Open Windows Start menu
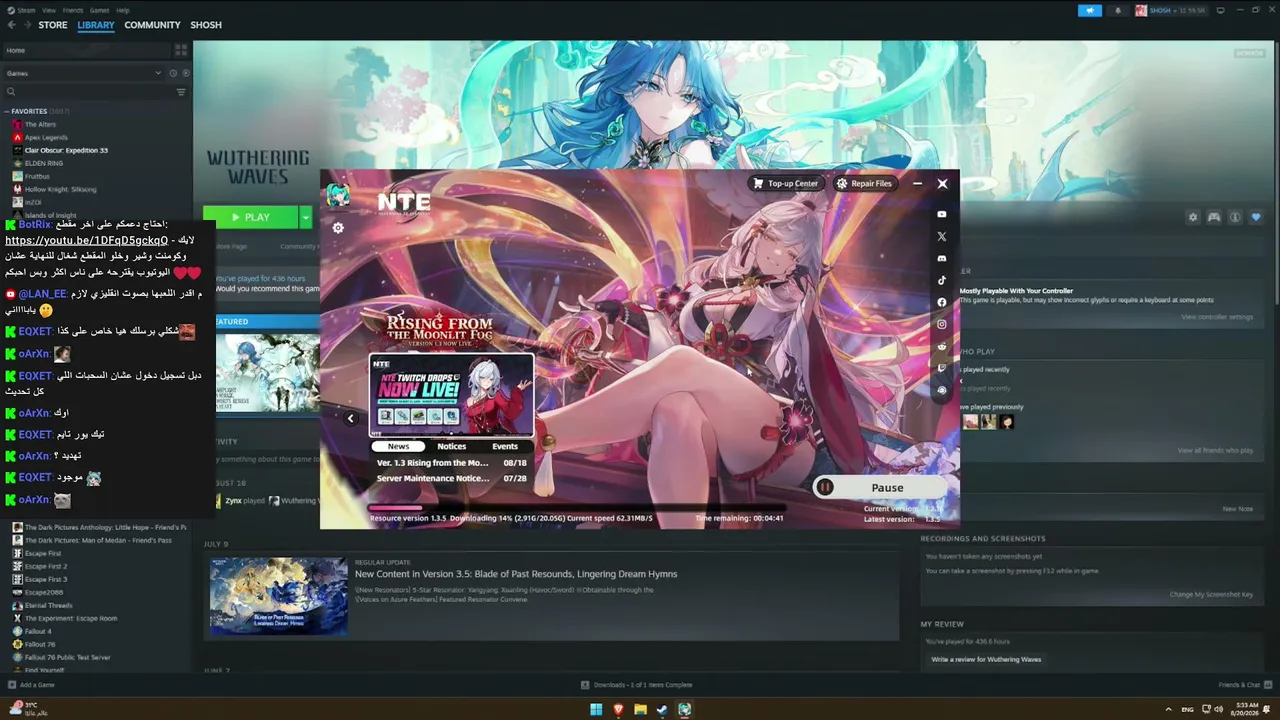 point(596,710)
